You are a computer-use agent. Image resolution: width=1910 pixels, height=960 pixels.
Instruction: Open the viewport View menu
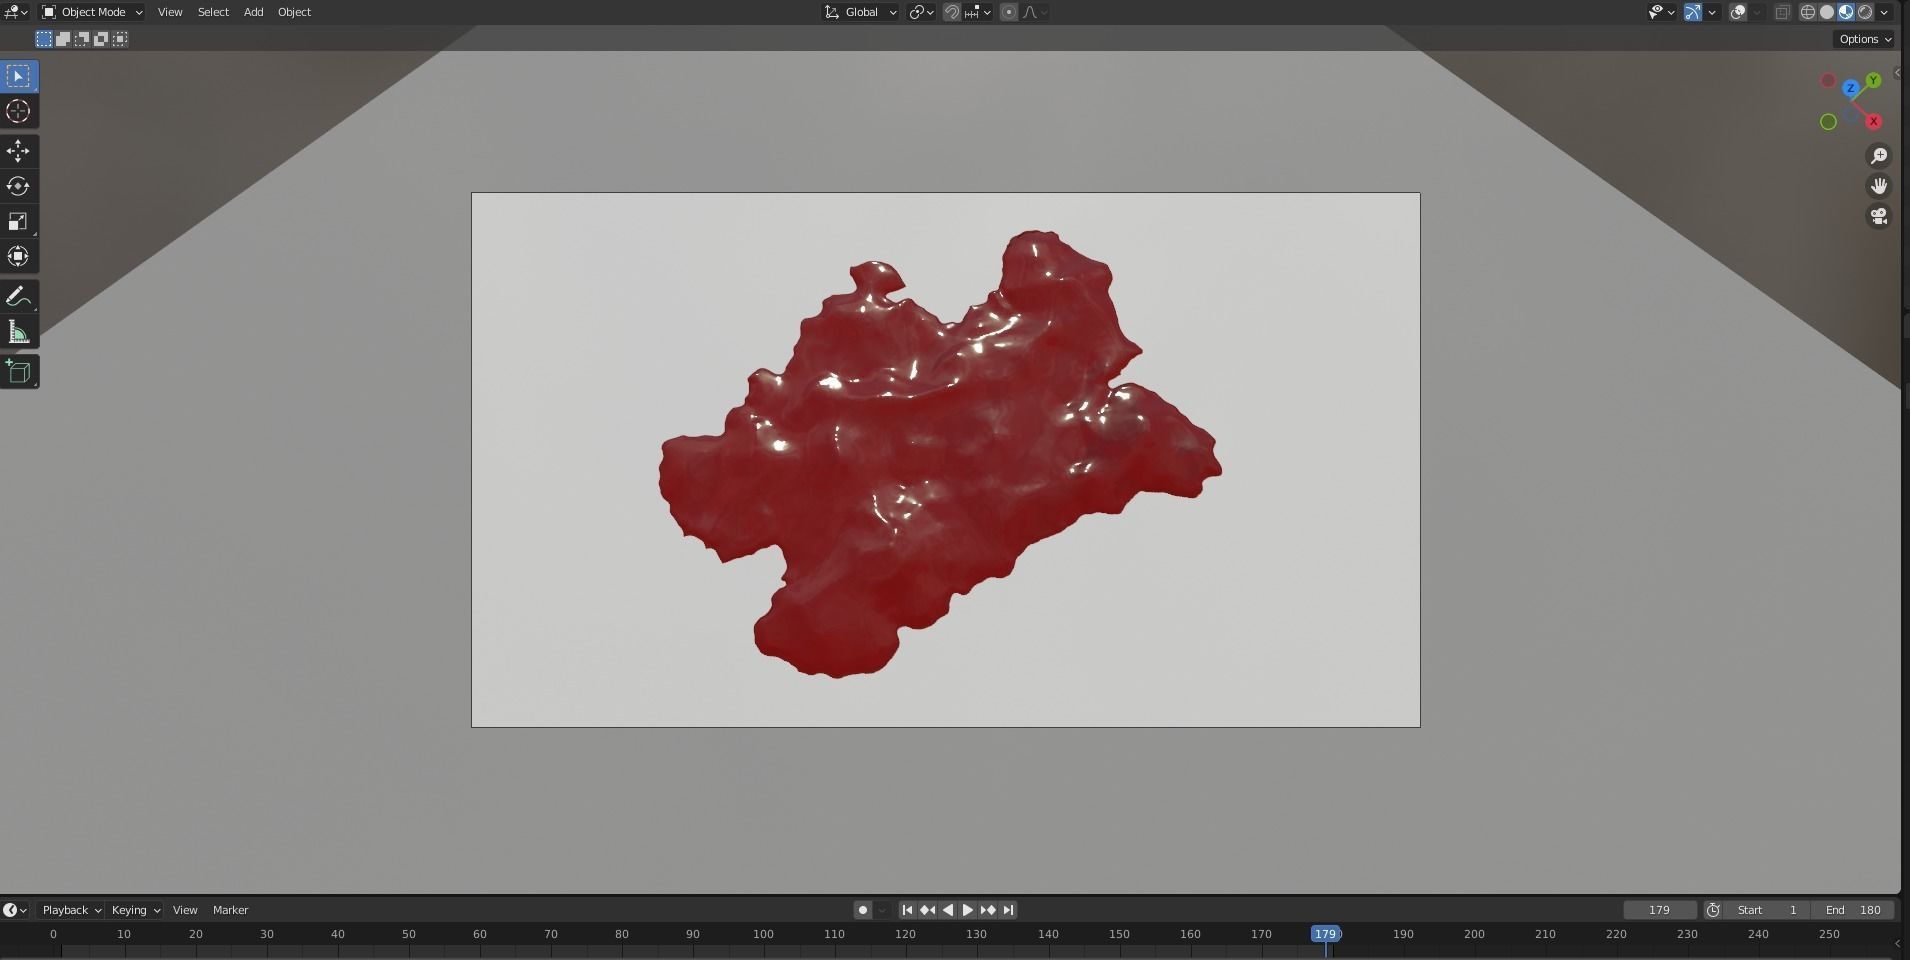(170, 12)
